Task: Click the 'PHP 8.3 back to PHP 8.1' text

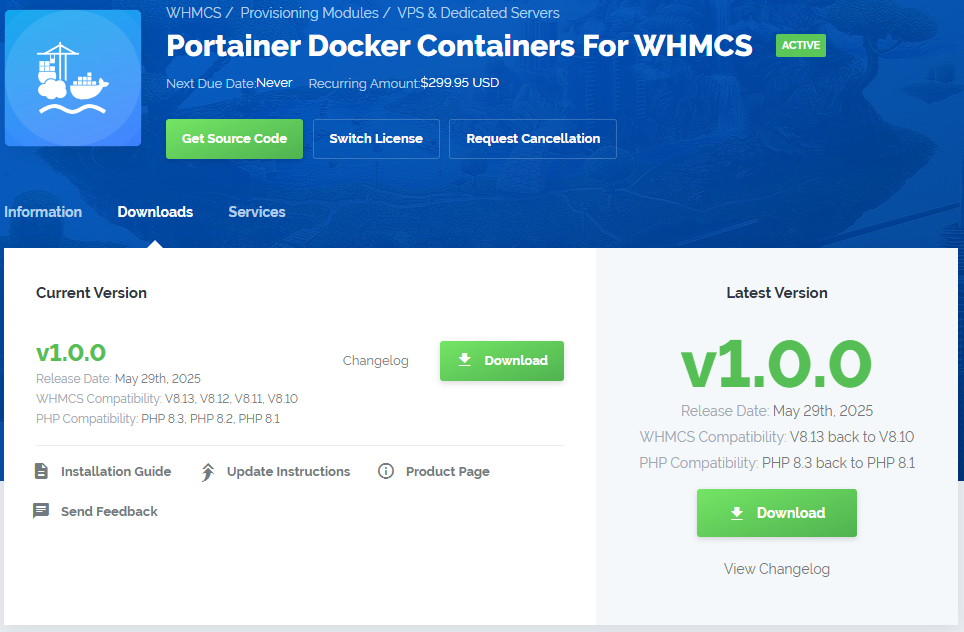Action: (x=838, y=463)
